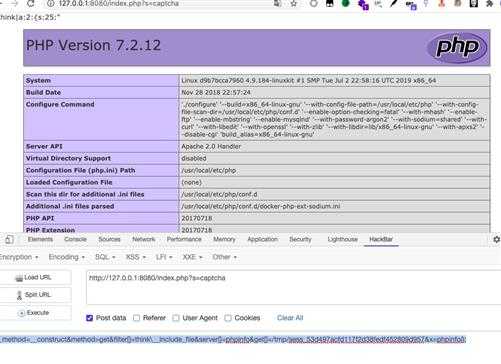This screenshot has width=501, height=364.
Task: Click the 'PHP Version 7.2.12' heading
Action: coord(93,45)
